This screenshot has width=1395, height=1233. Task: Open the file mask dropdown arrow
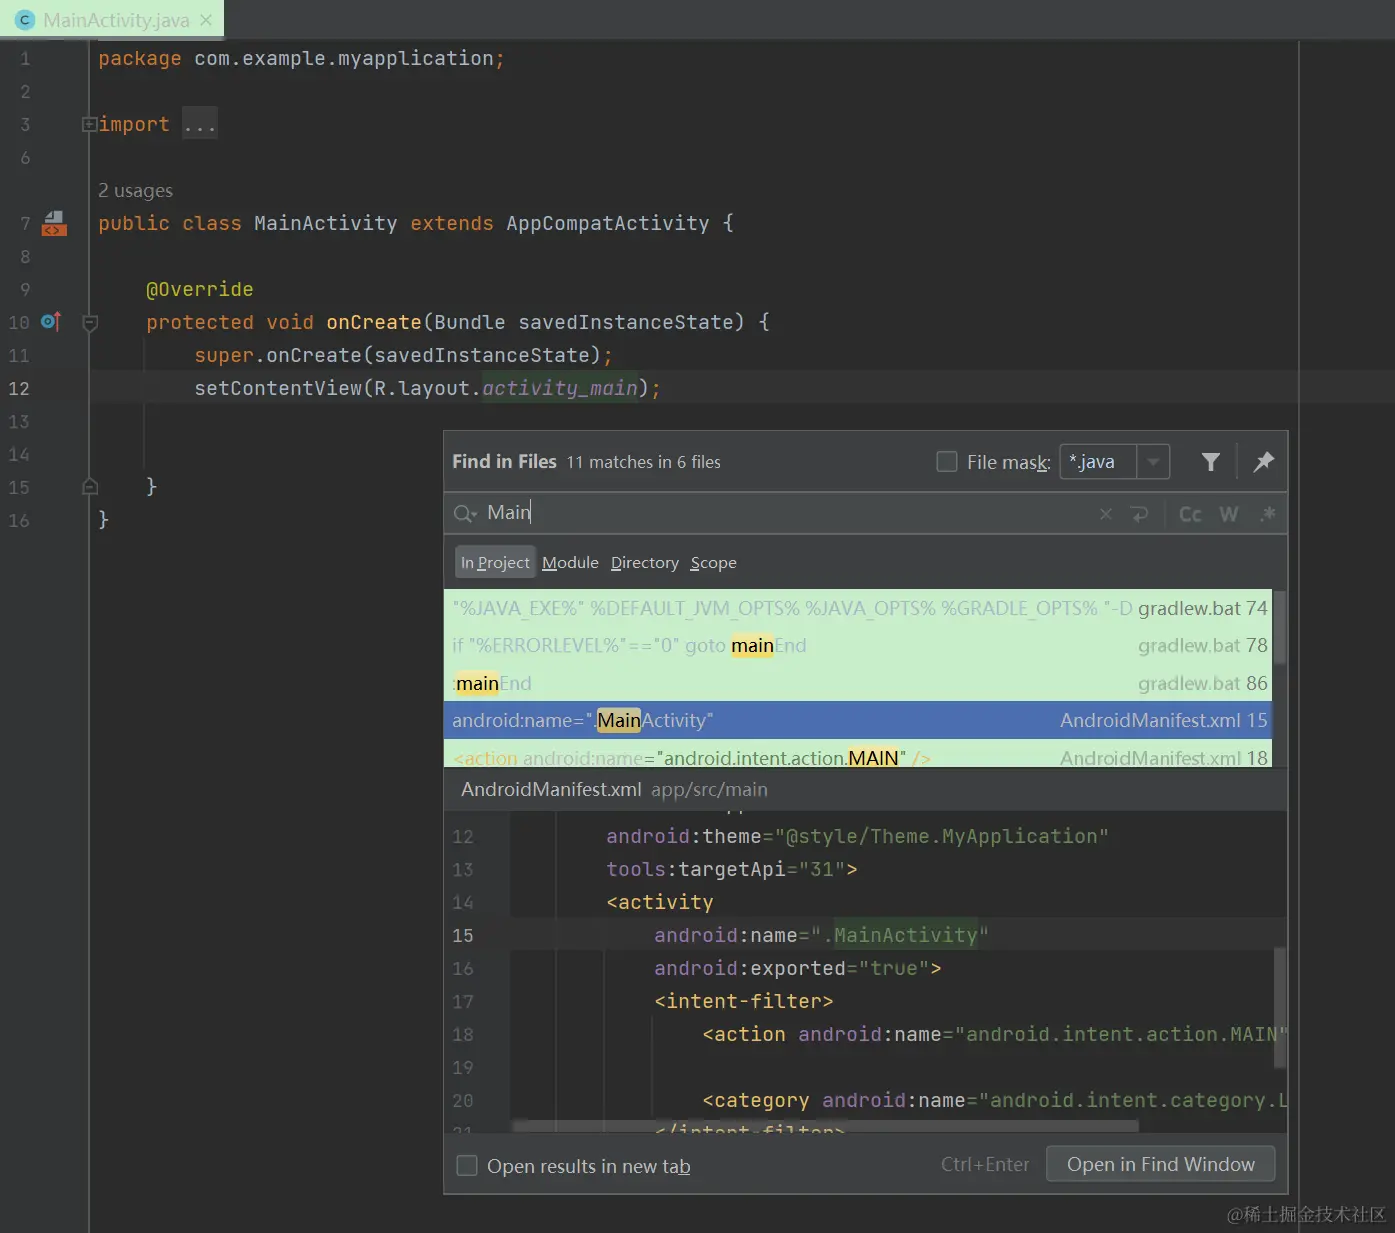[x=1153, y=461]
